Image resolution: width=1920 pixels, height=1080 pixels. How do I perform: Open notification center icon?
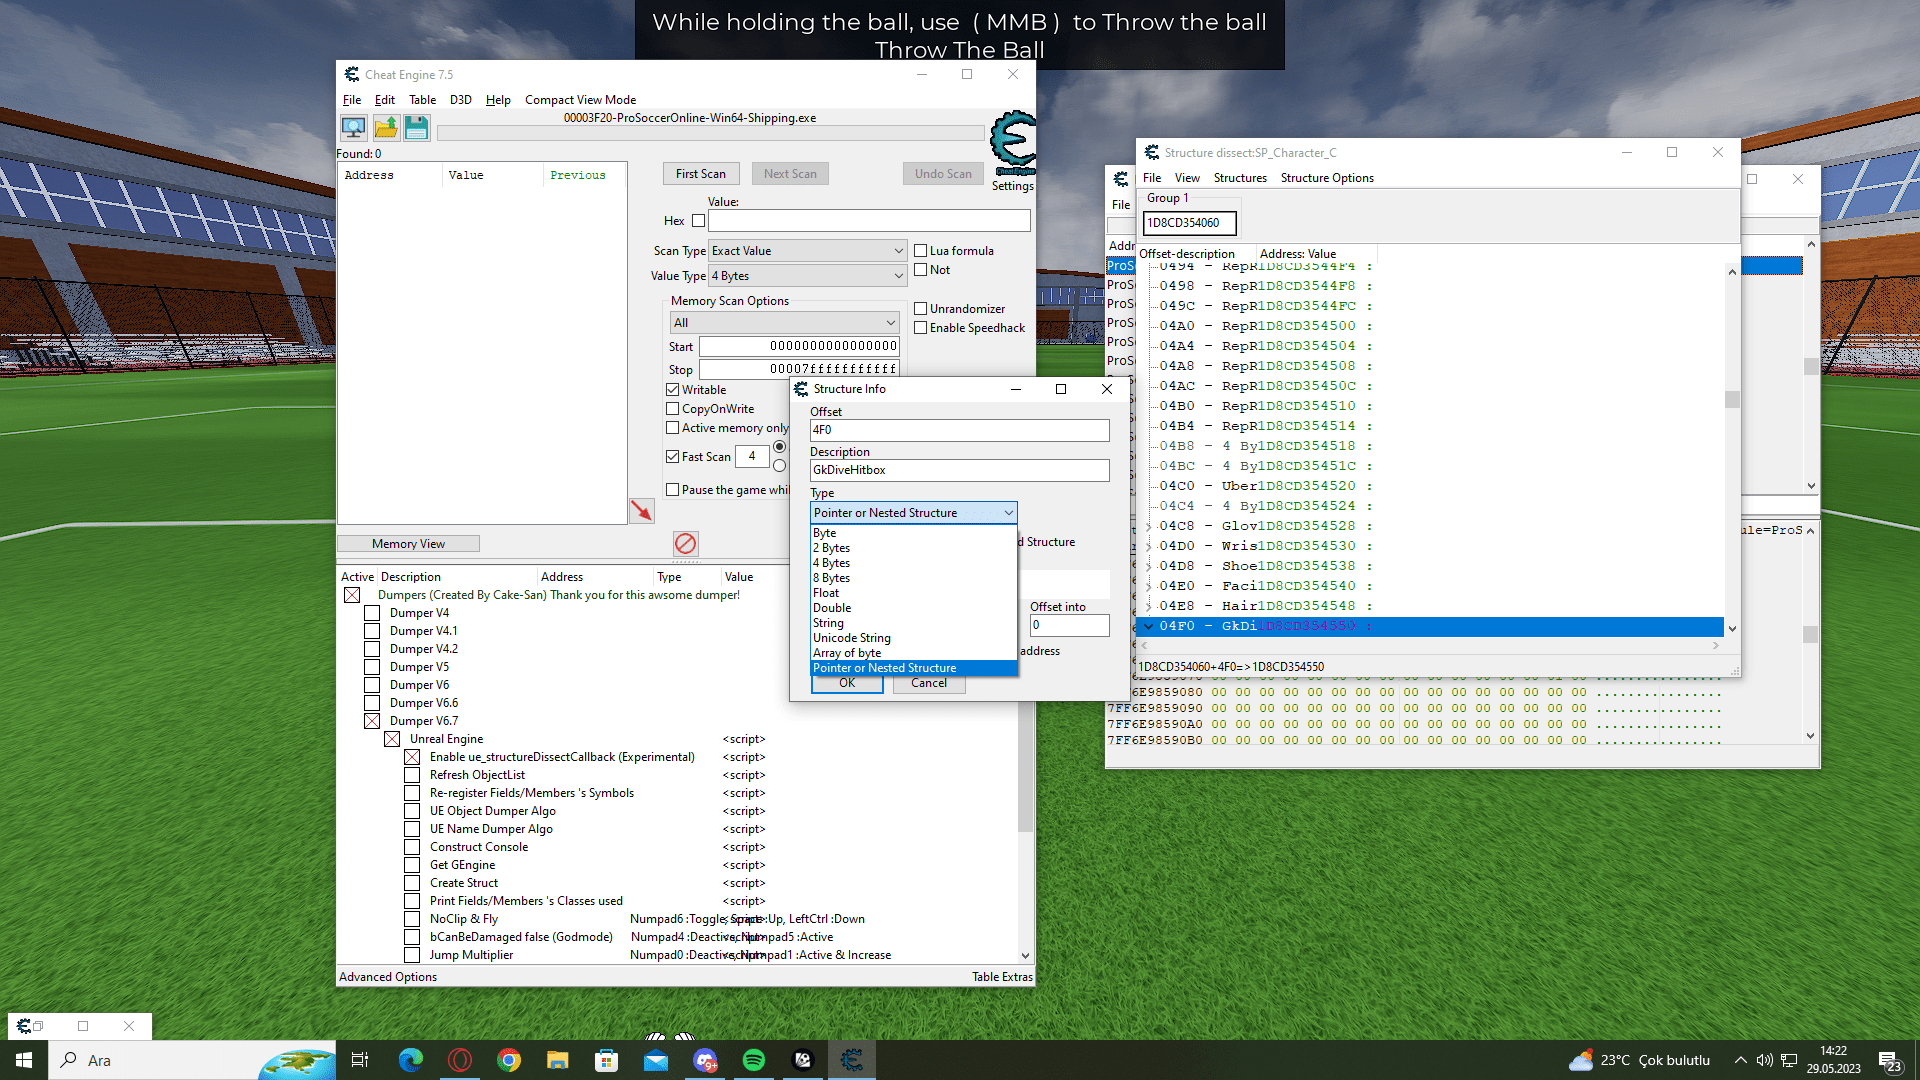click(1890, 1061)
